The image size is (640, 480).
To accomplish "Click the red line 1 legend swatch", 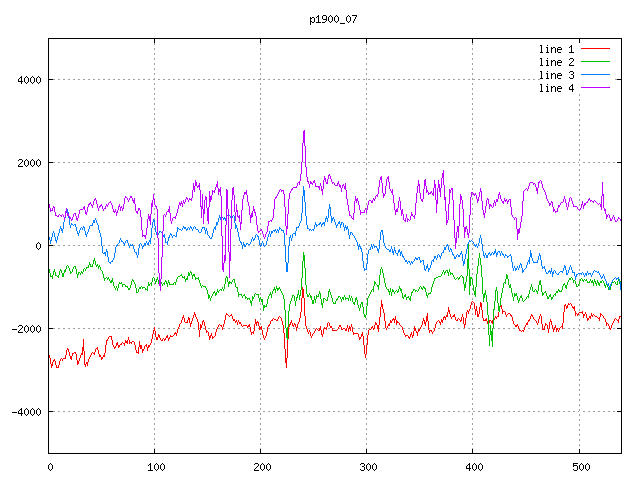I will point(596,49).
